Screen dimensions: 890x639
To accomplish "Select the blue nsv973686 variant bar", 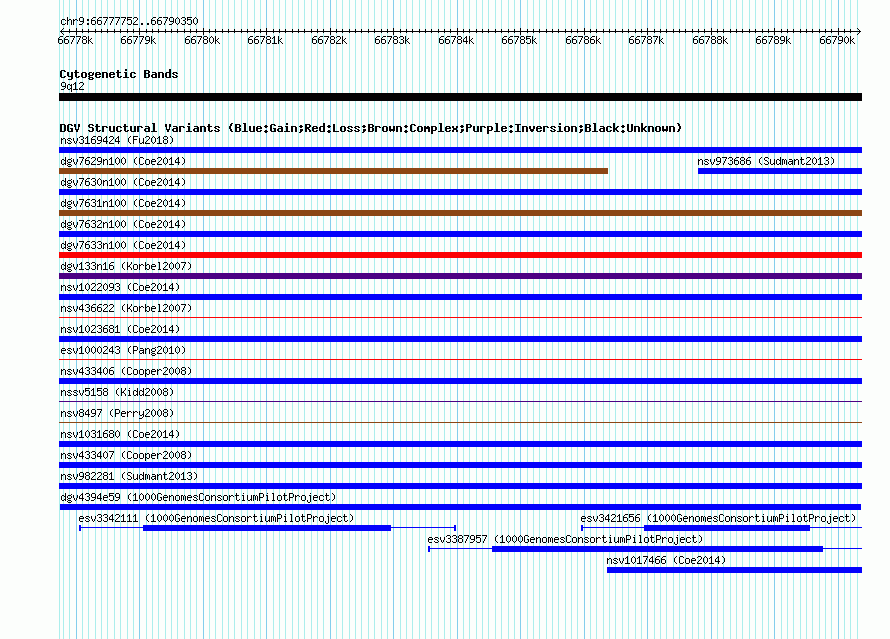I will pos(780,171).
